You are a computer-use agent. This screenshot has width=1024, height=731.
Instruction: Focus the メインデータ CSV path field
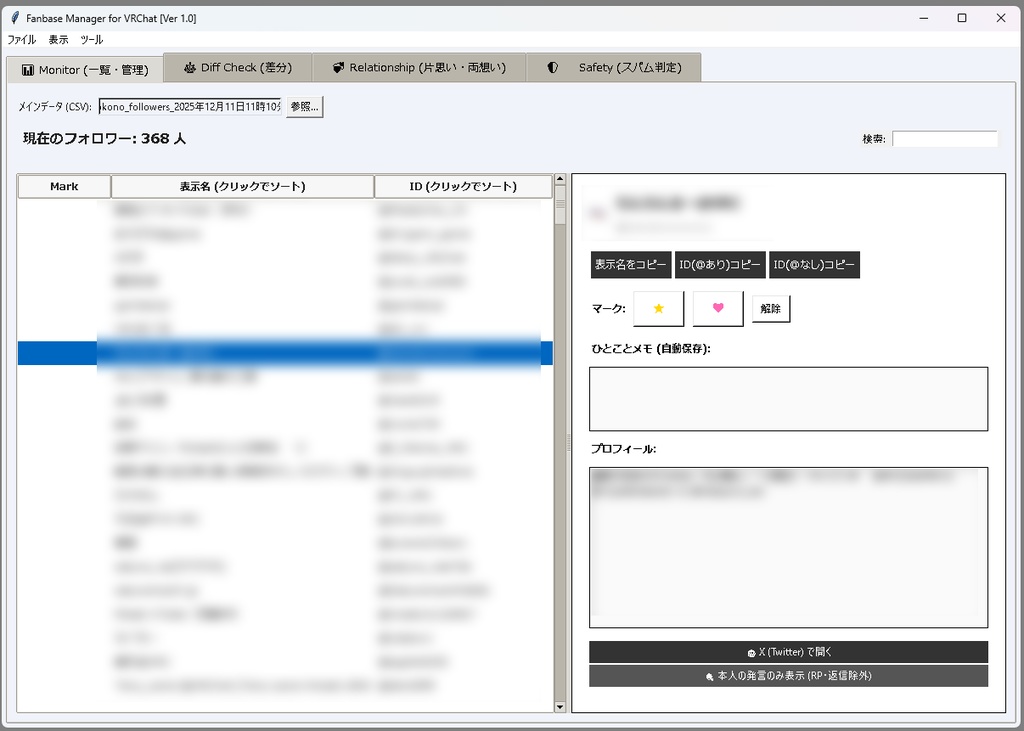click(x=190, y=106)
